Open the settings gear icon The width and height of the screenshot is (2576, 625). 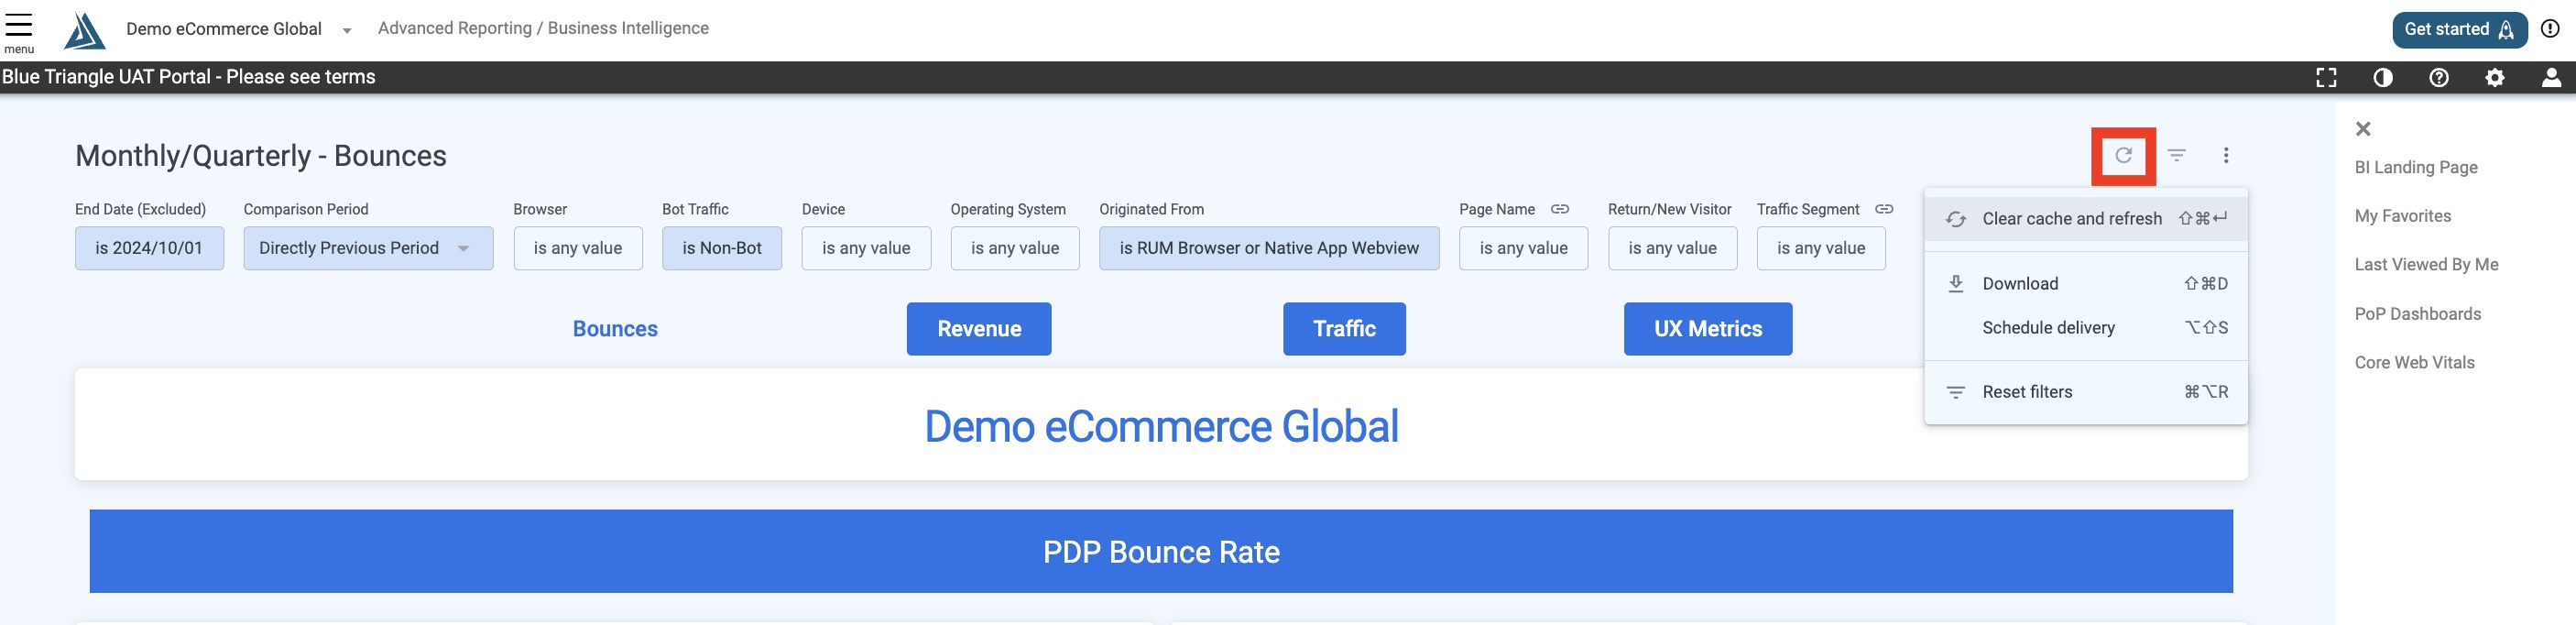(x=2495, y=78)
